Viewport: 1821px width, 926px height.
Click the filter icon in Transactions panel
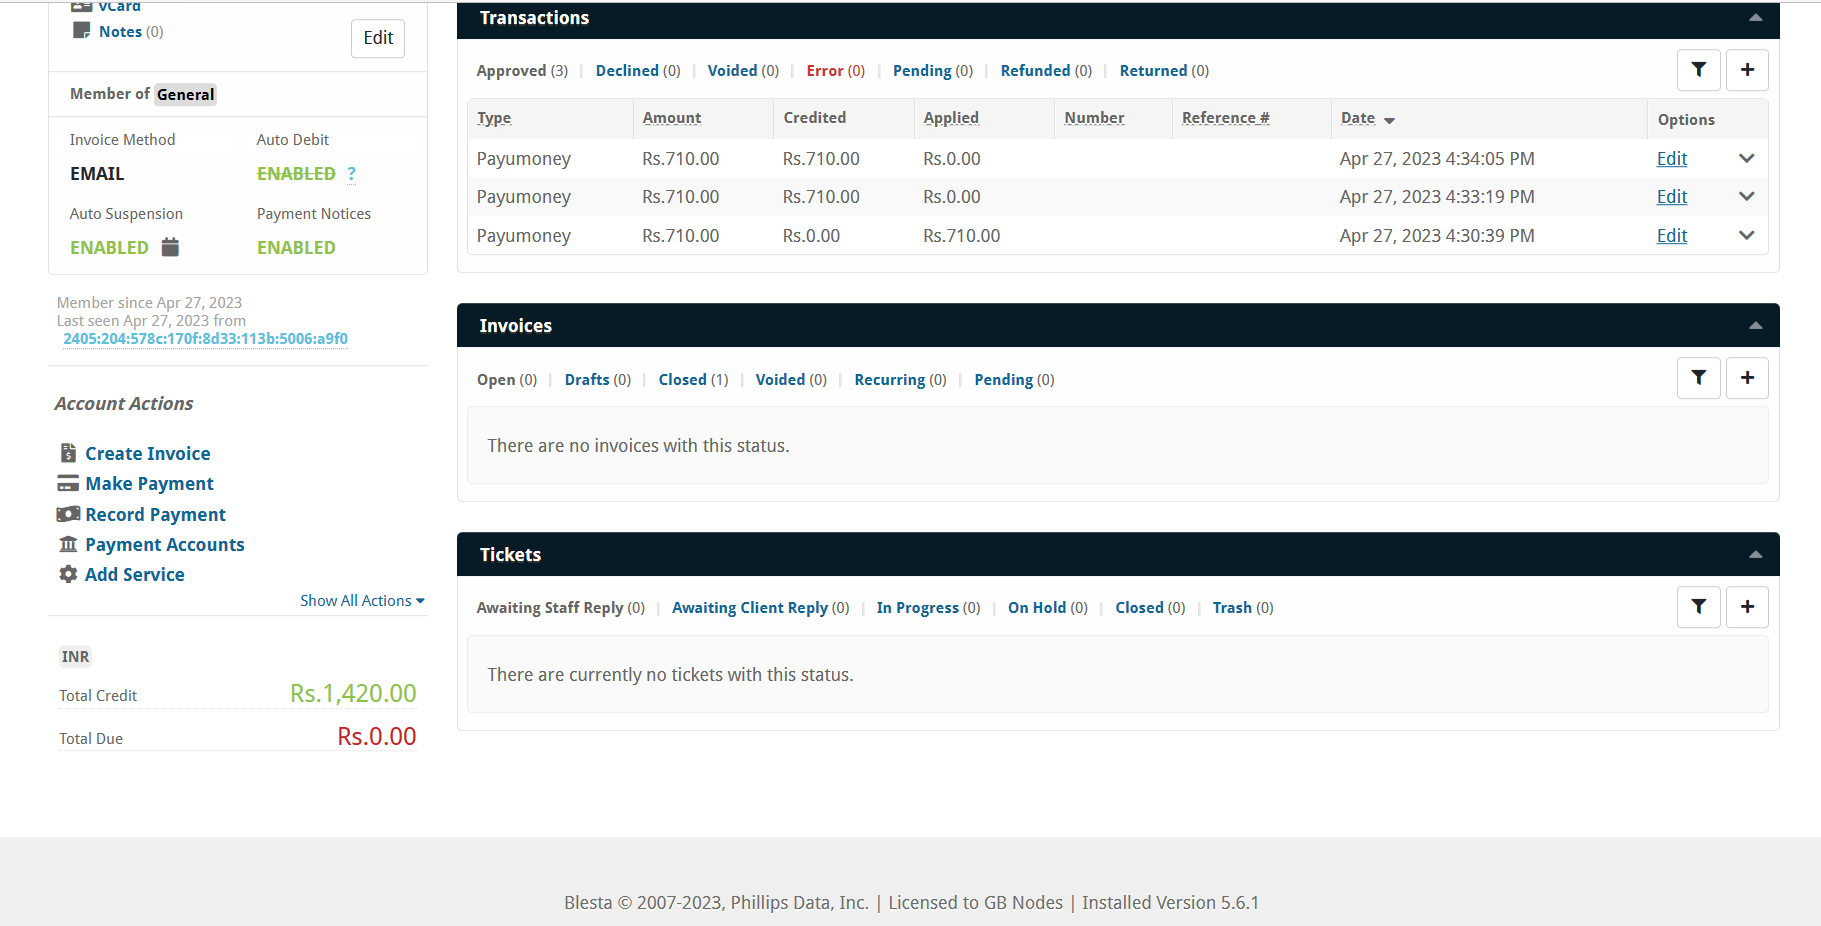[x=1698, y=70]
